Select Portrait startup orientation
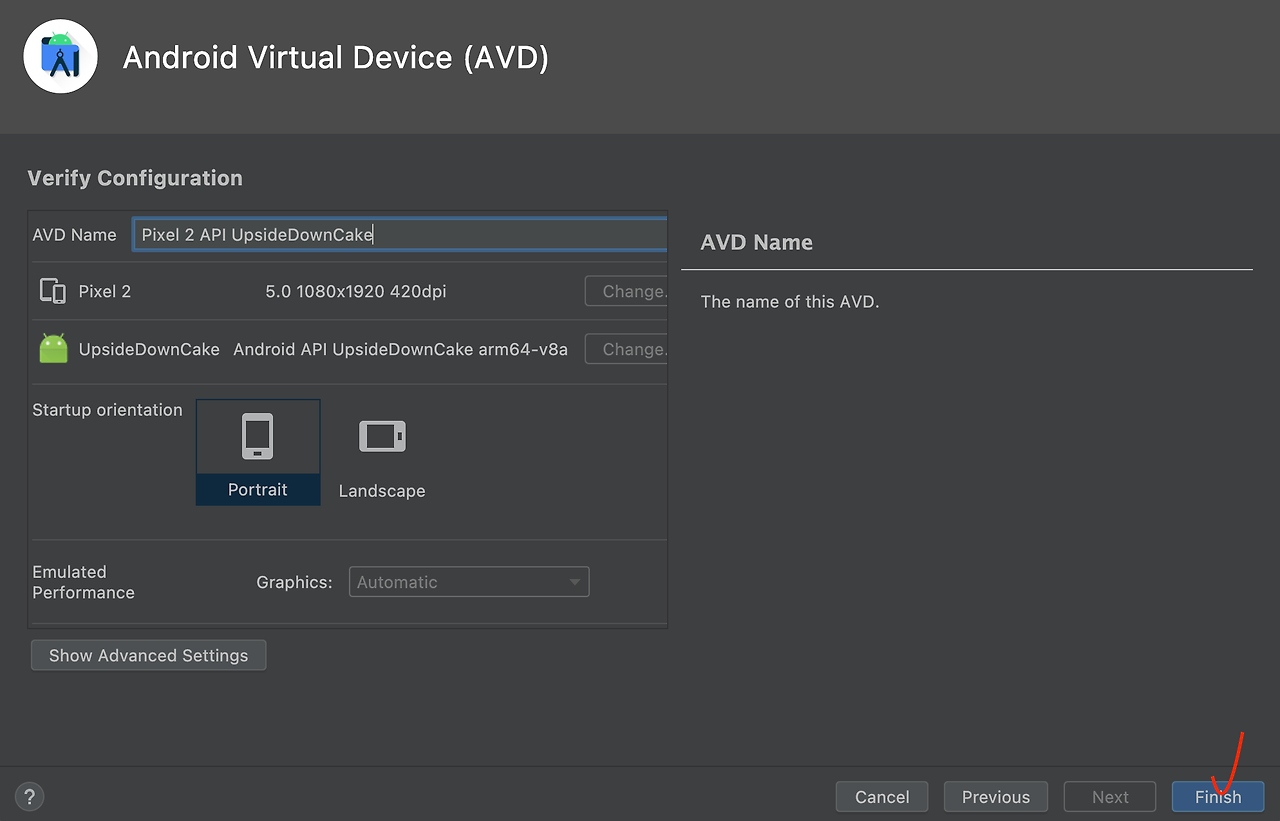 click(258, 452)
